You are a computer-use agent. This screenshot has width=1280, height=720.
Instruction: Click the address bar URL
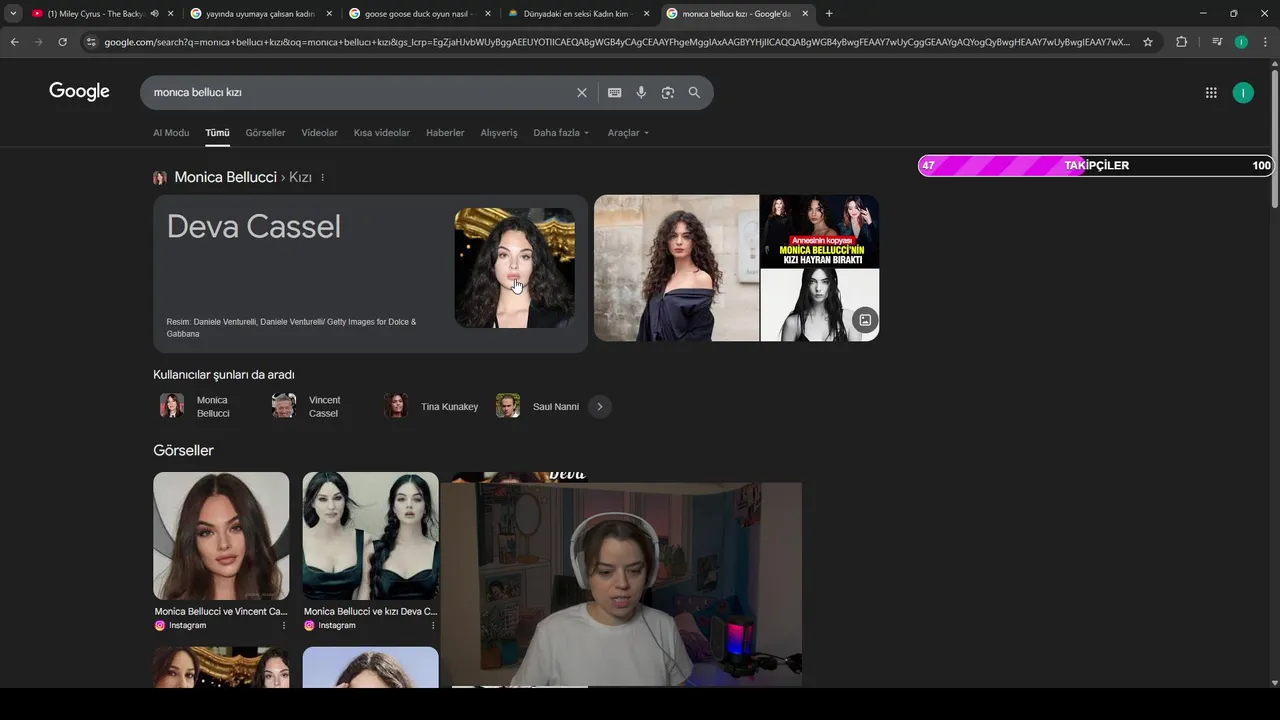click(616, 42)
